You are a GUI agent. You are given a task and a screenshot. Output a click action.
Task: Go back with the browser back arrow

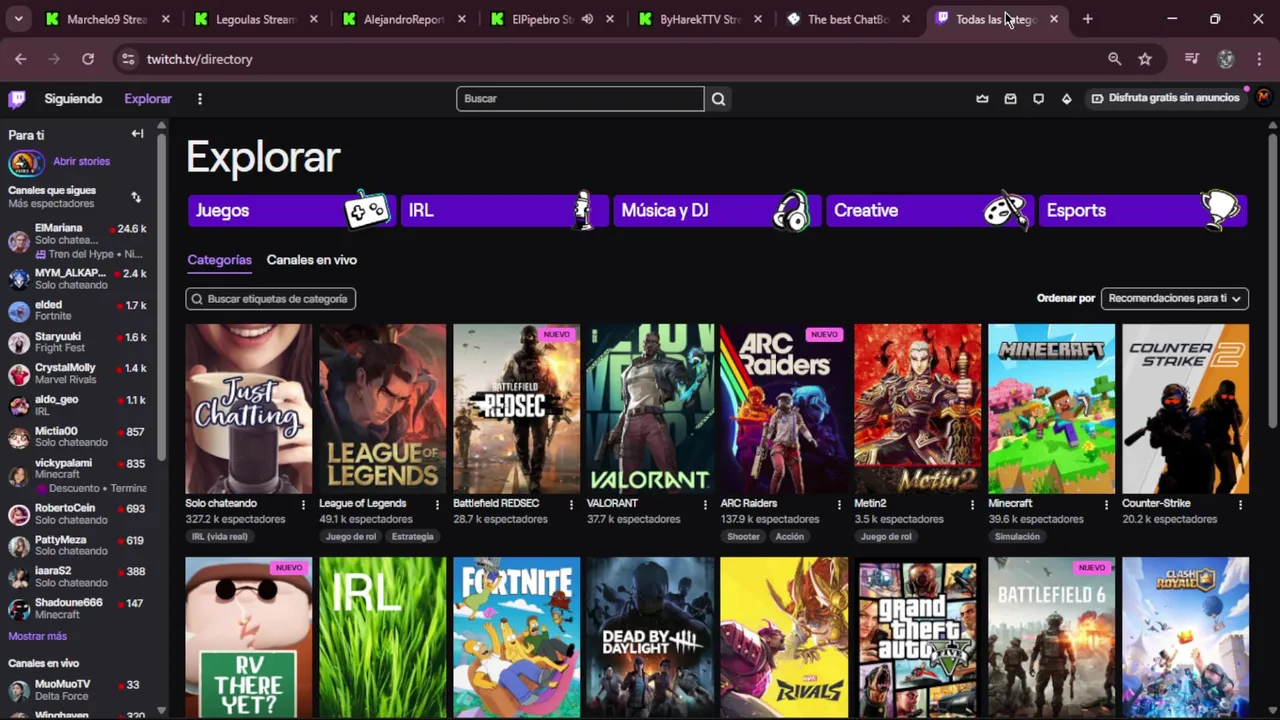coord(20,59)
